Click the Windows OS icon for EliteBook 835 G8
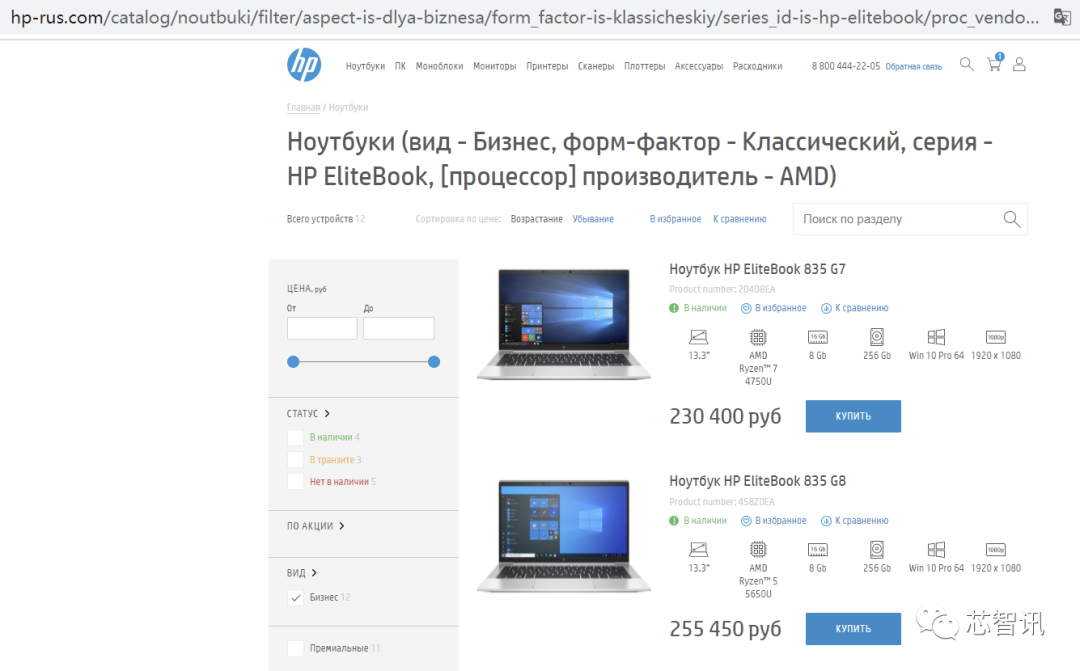 (936, 550)
